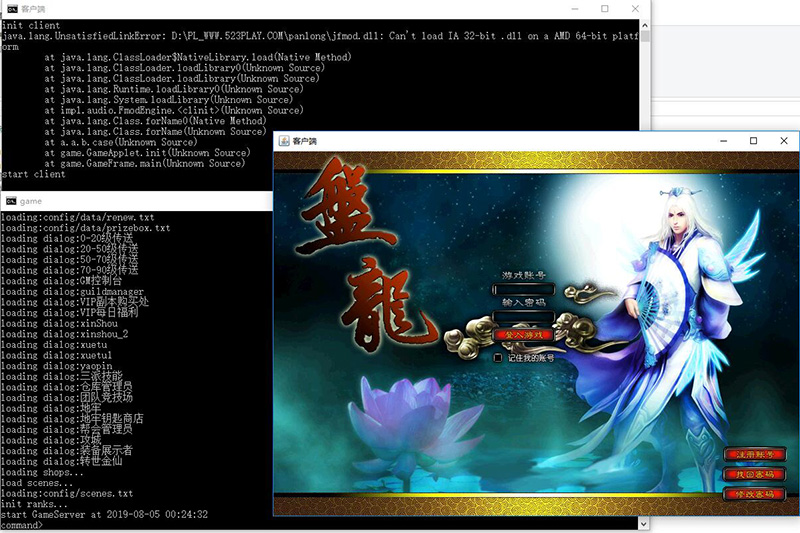Click the top console's vertical scrollbar thumb
Image resolution: width=800 pixels, height=533 pixels.
point(645,36)
